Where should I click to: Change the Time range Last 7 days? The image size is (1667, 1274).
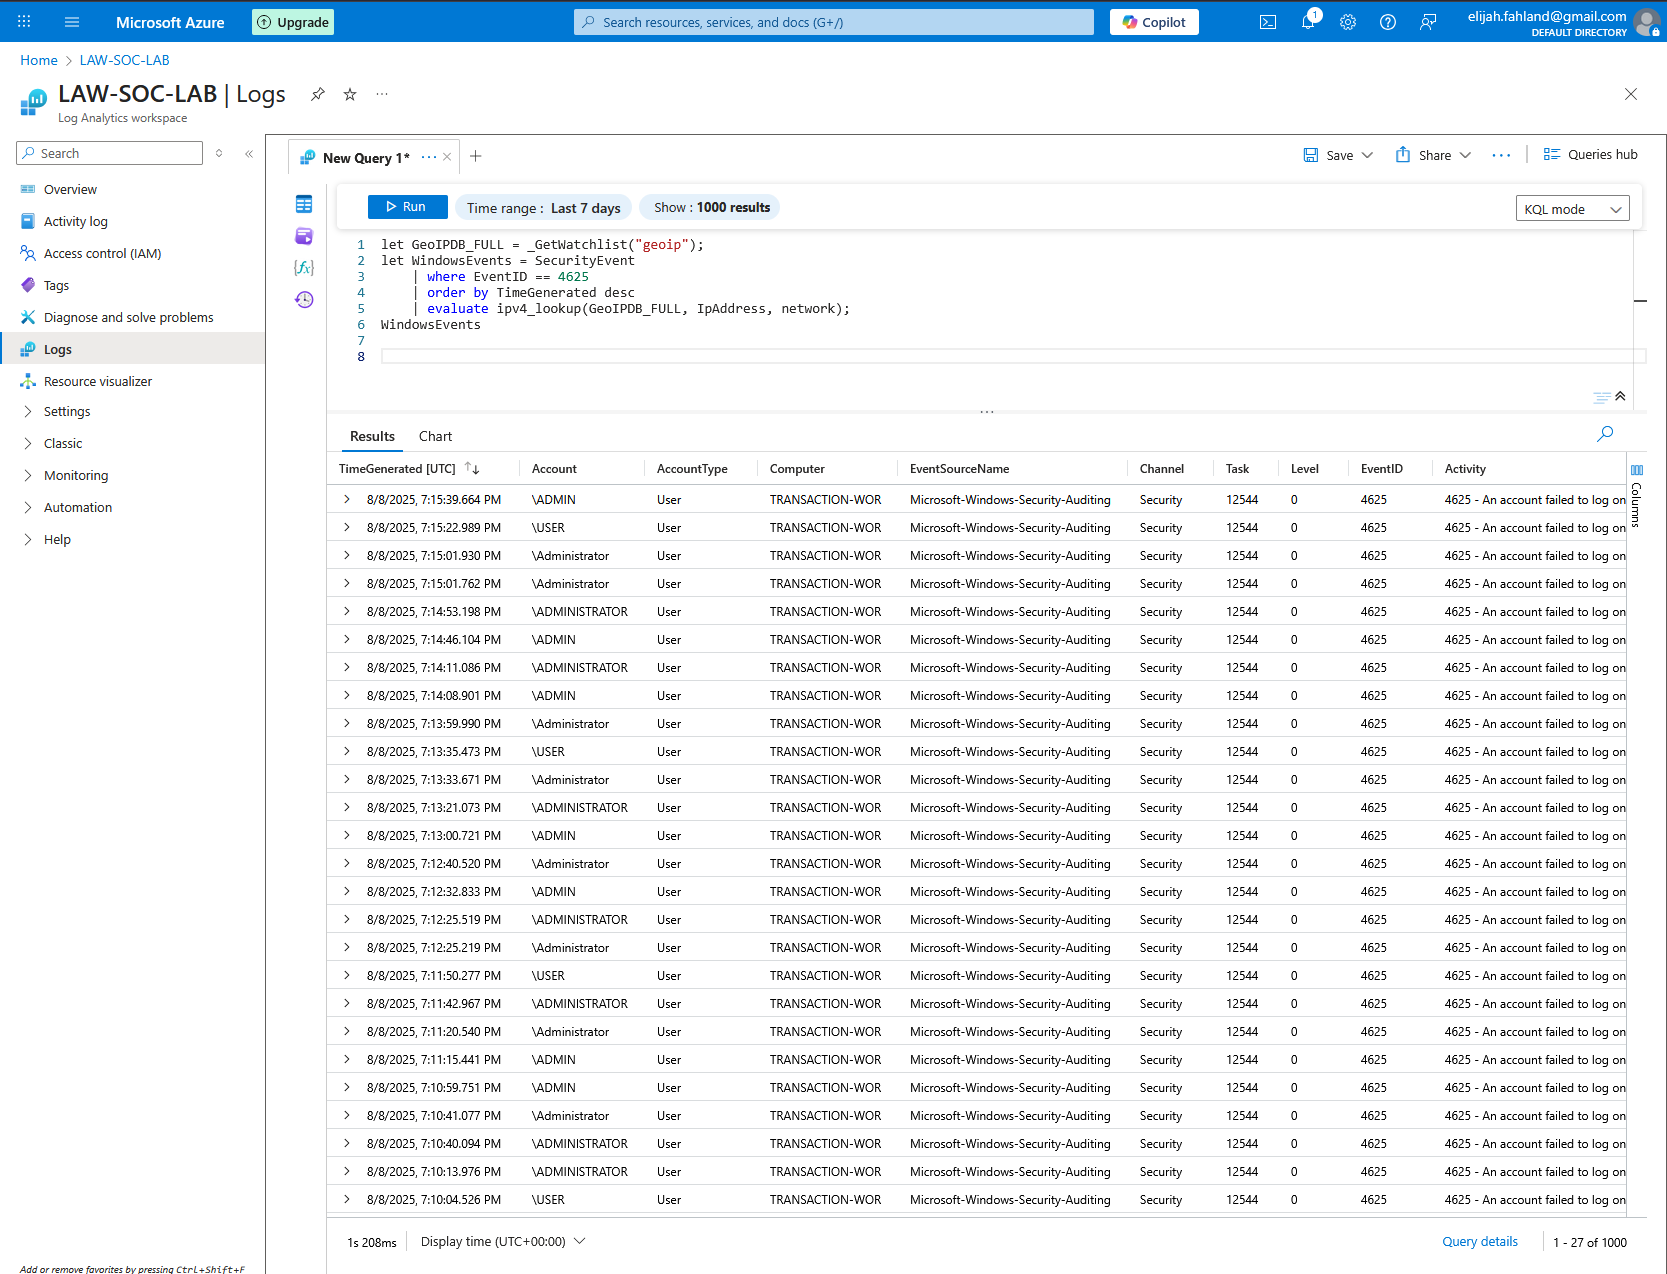pos(543,208)
